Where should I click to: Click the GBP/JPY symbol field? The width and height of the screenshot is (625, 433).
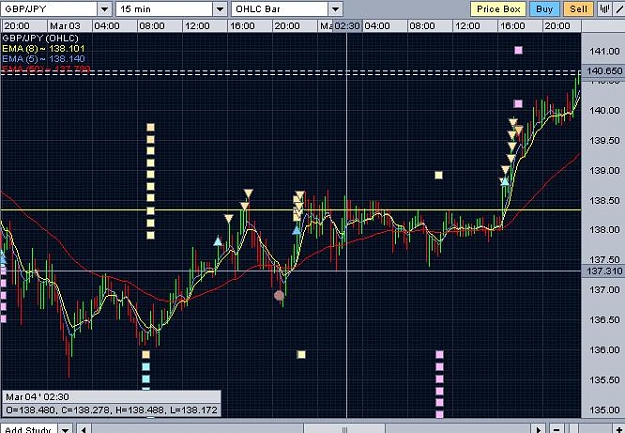click(49, 9)
